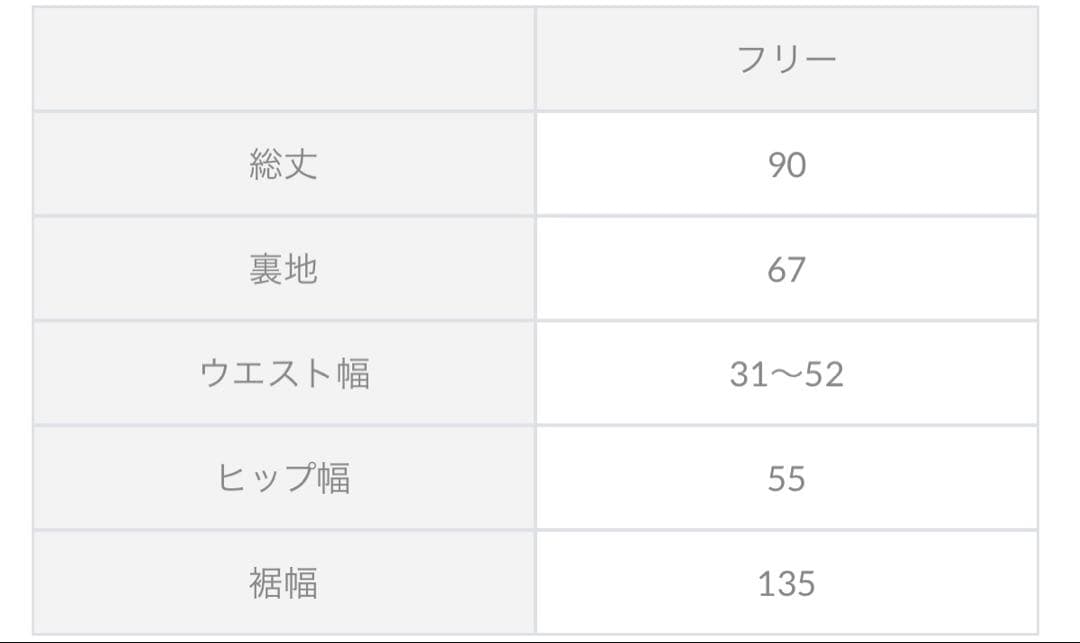Select the ウエスト幅 row label
1080x643 pixels.
coord(284,374)
